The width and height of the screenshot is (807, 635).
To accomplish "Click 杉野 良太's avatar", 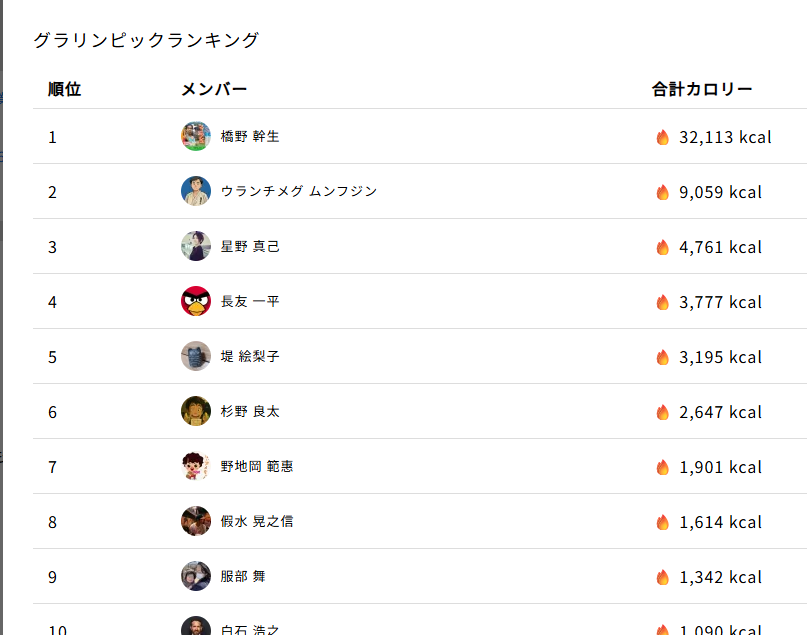I will click(x=196, y=411).
